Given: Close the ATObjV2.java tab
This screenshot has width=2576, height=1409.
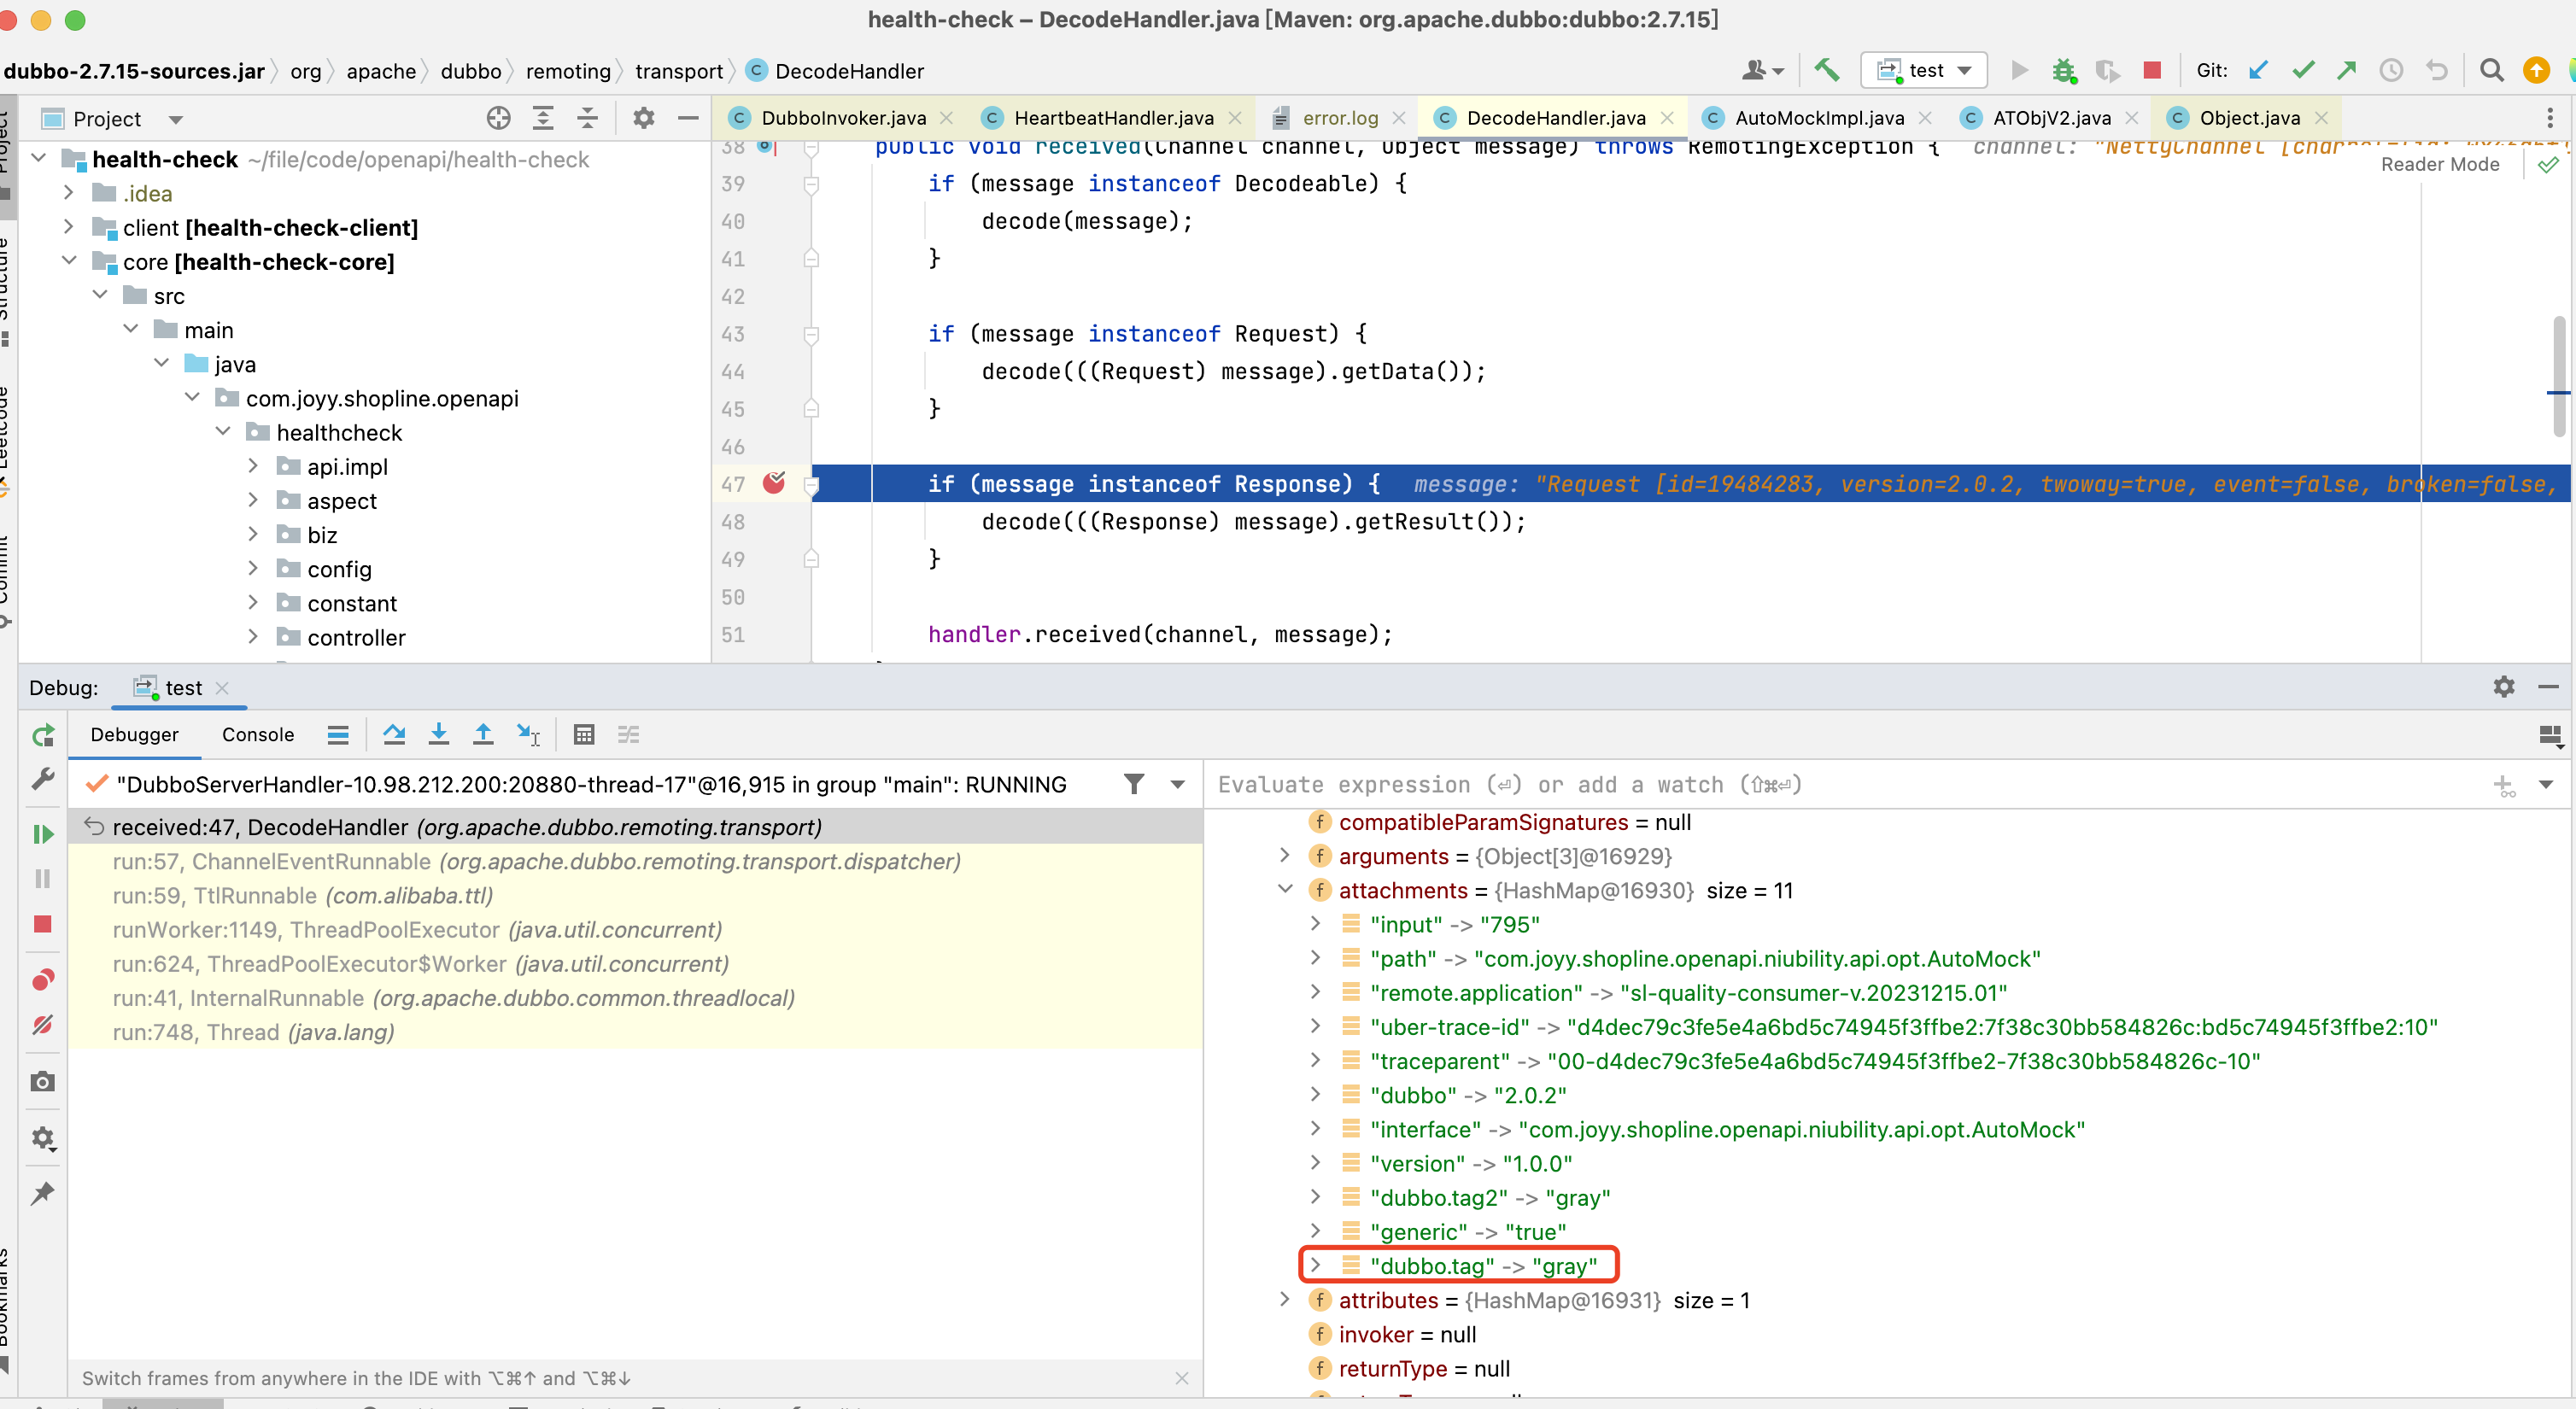Looking at the screenshot, I should (2132, 118).
